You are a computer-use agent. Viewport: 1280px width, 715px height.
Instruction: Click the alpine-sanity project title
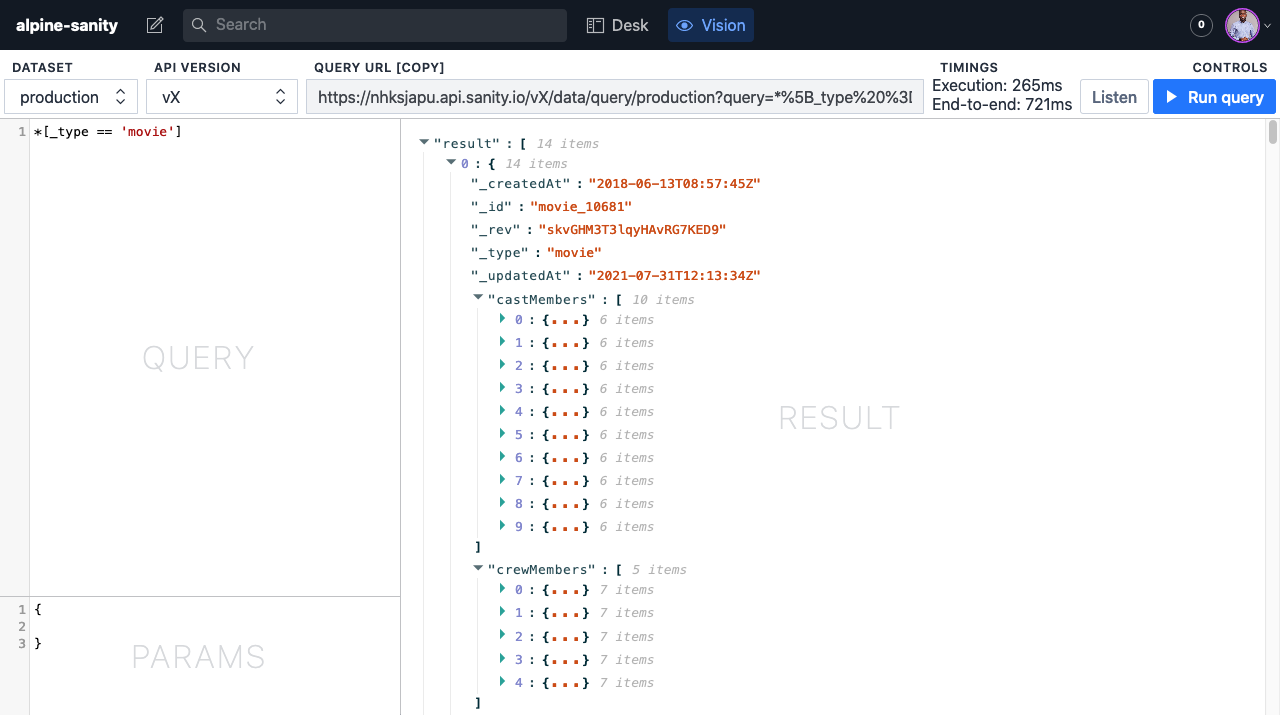coord(67,25)
